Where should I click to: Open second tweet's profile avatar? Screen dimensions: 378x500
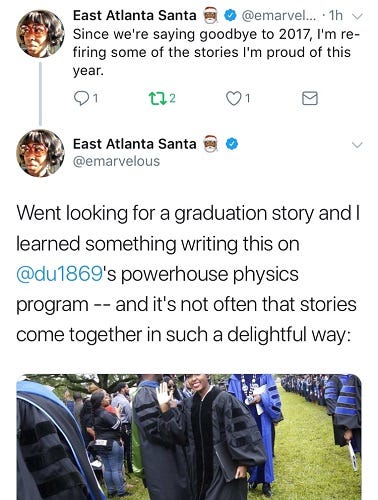click(40, 153)
